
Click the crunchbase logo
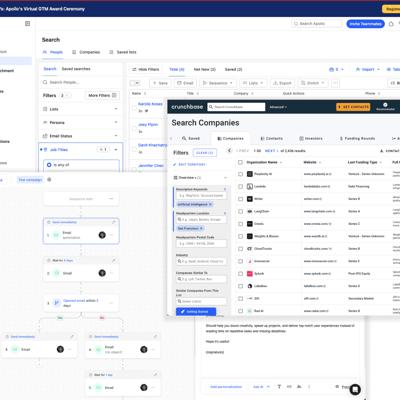pos(187,107)
